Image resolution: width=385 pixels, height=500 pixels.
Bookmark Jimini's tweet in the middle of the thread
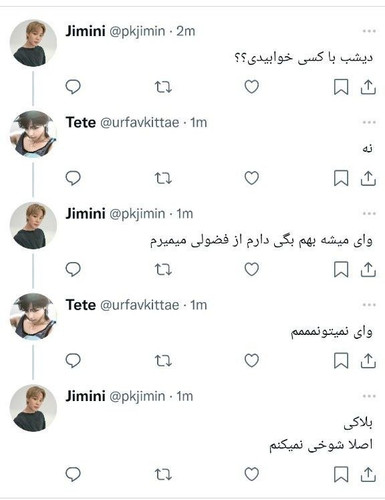[341, 269]
